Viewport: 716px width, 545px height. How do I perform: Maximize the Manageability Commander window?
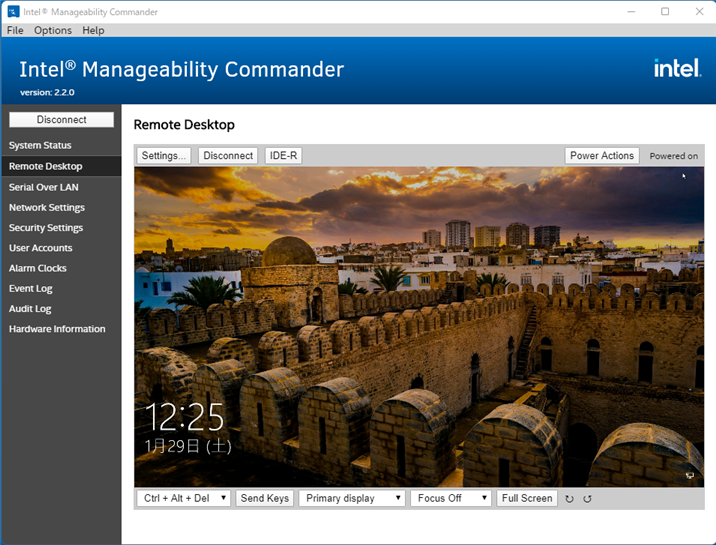point(665,11)
